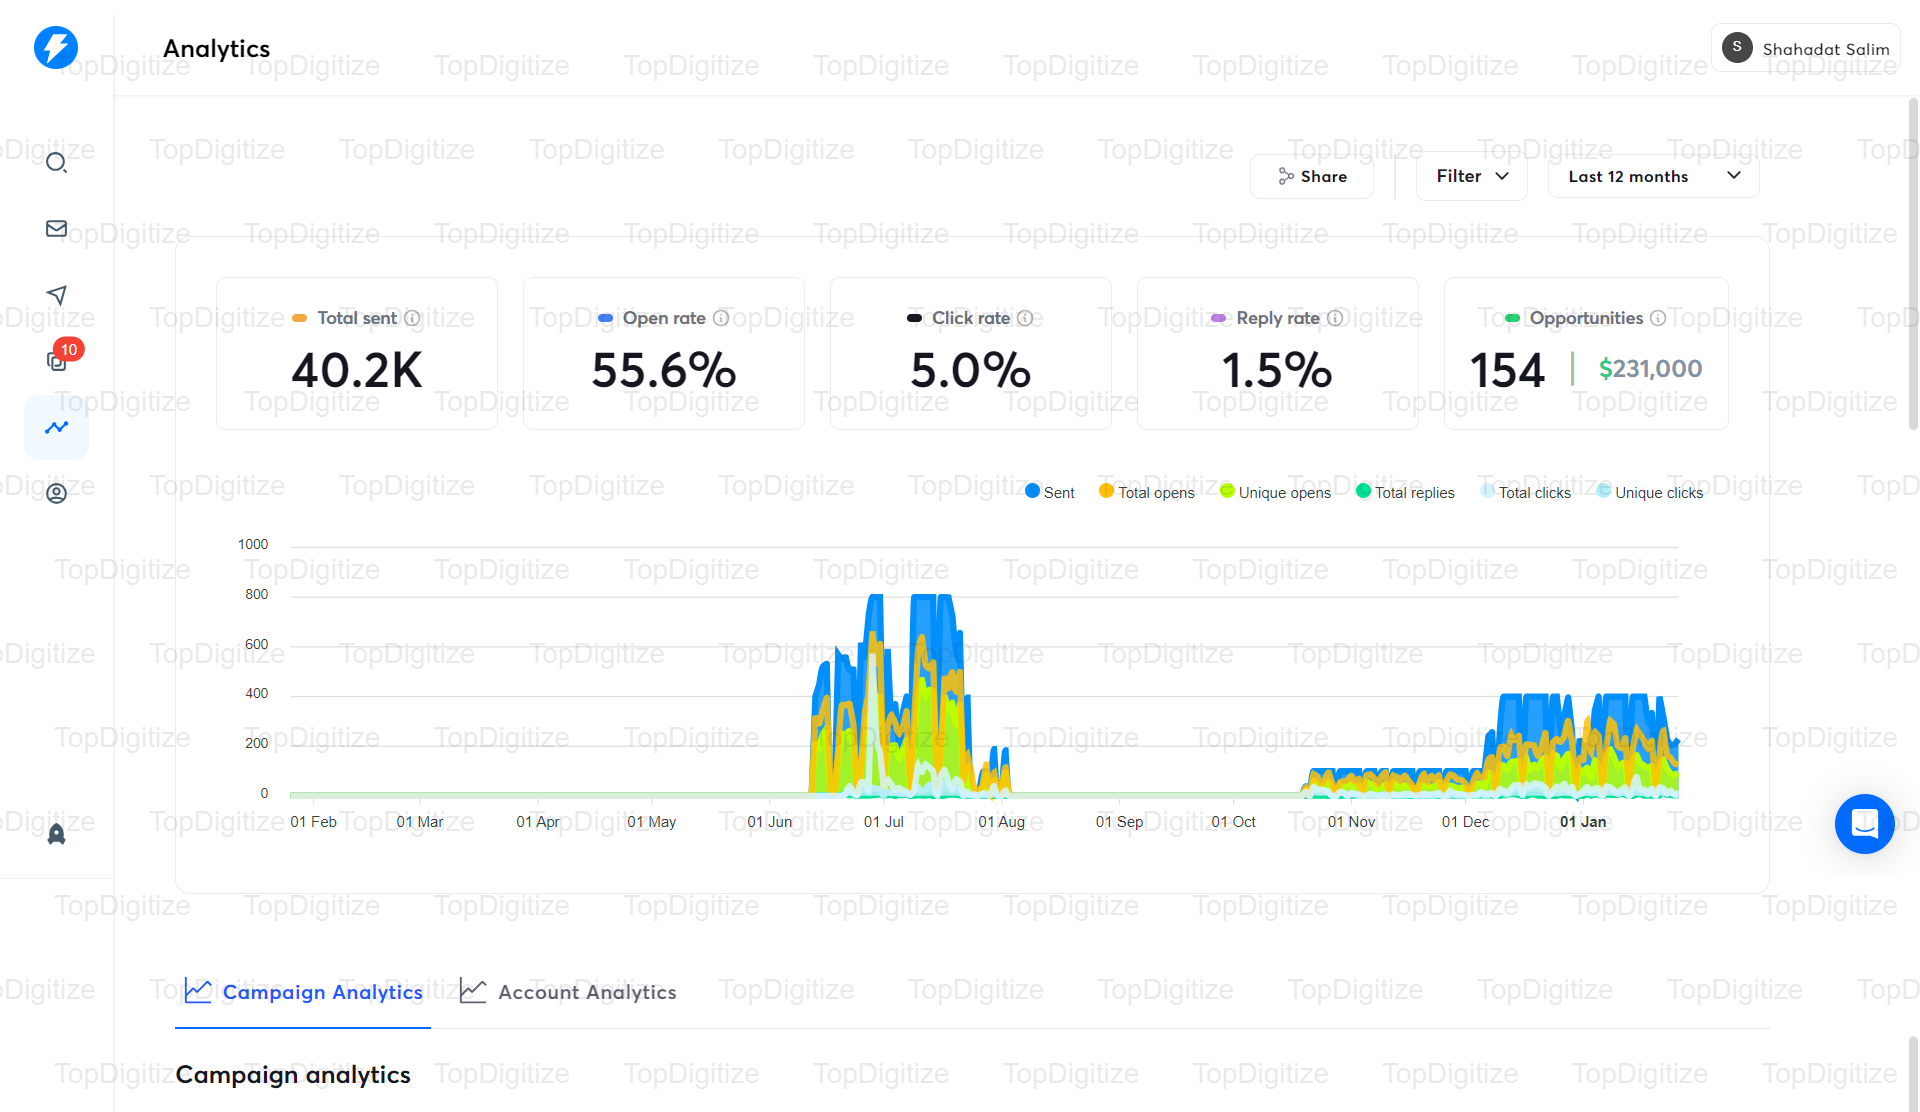Image resolution: width=1920 pixels, height=1112 pixels.
Task: Click the 01 Feb axis label
Action: pos(314,822)
